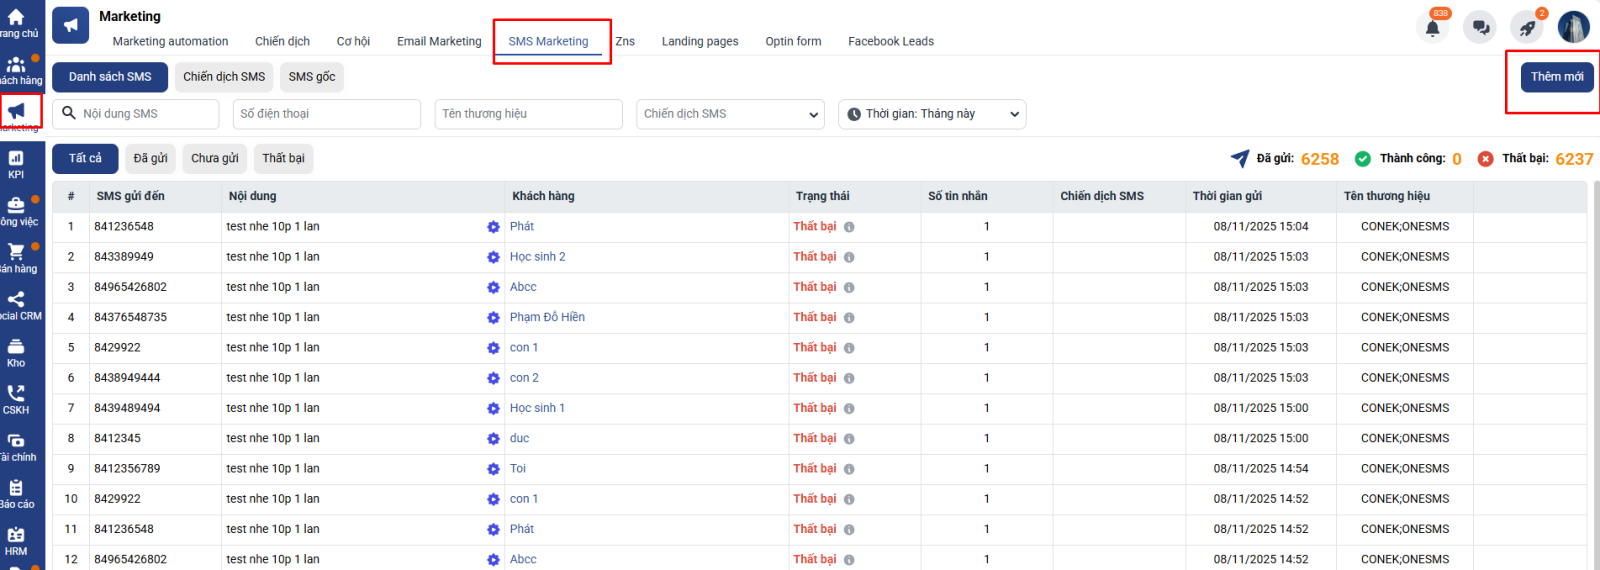The width and height of the screenshot is (1600, 570).
Task: Open user profile avatar
Action: point(1573,27)
